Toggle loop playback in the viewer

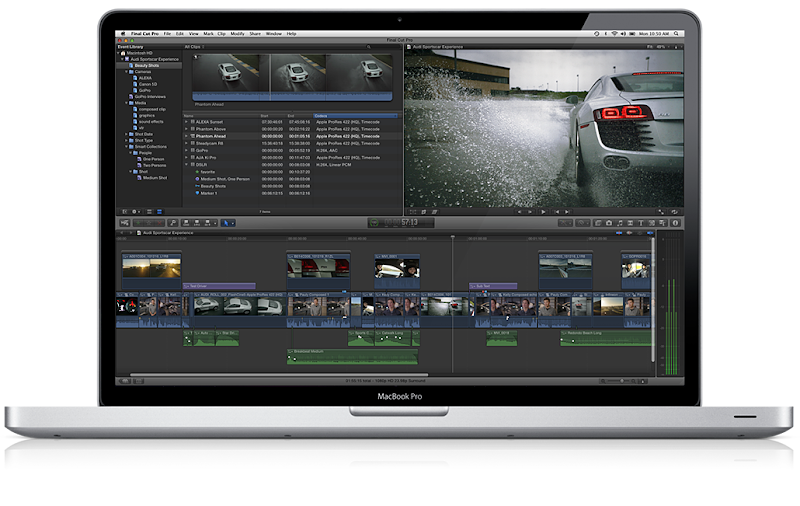point(674,212)
